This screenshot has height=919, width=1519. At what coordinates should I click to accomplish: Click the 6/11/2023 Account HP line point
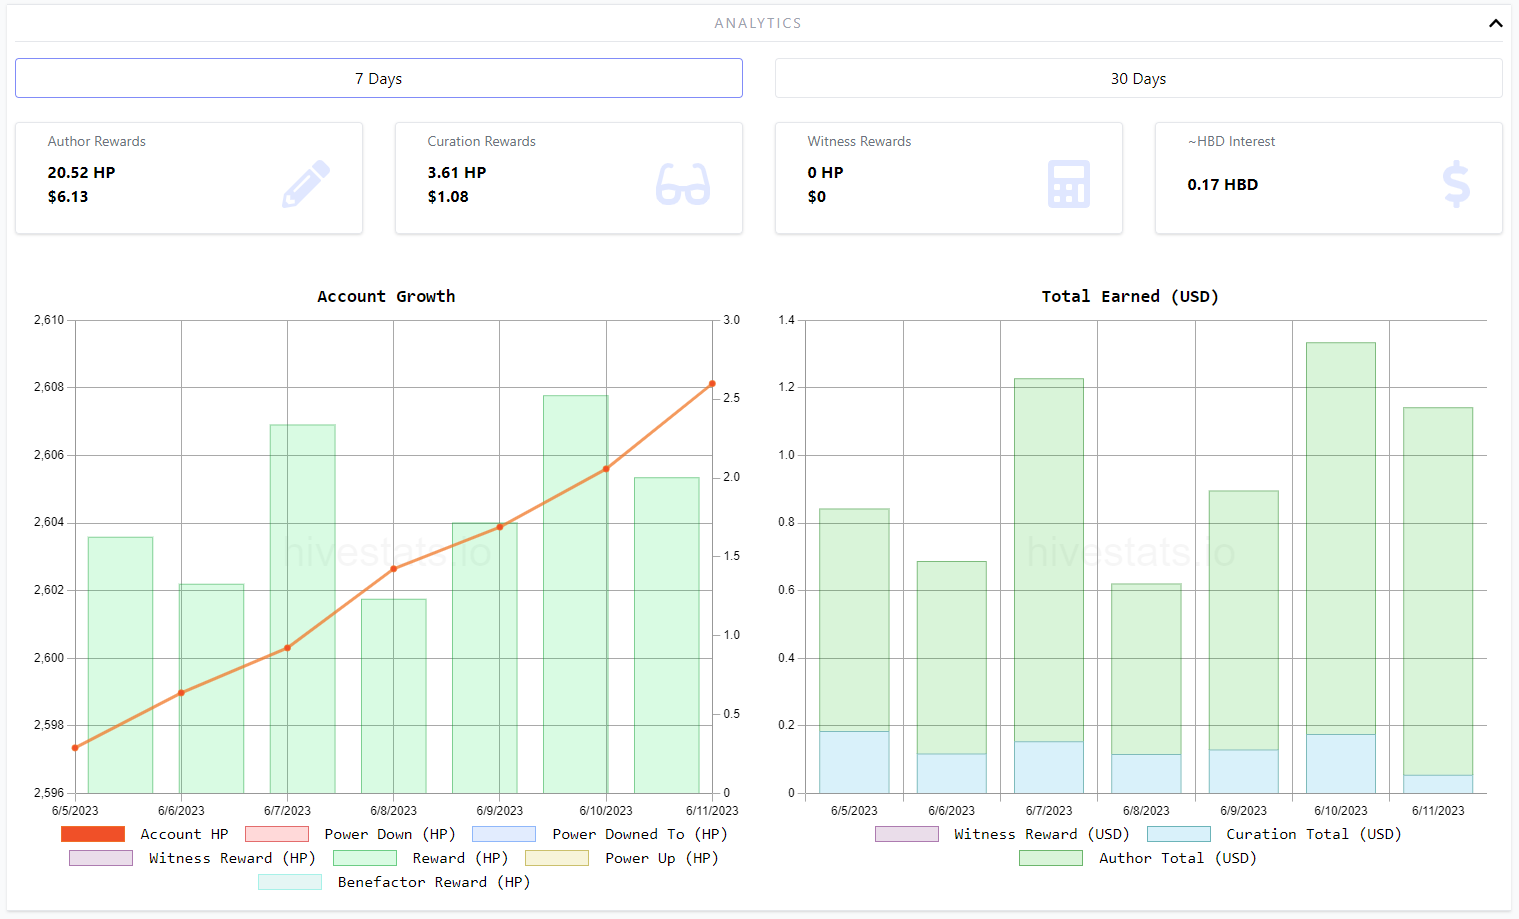coord(712,384)
